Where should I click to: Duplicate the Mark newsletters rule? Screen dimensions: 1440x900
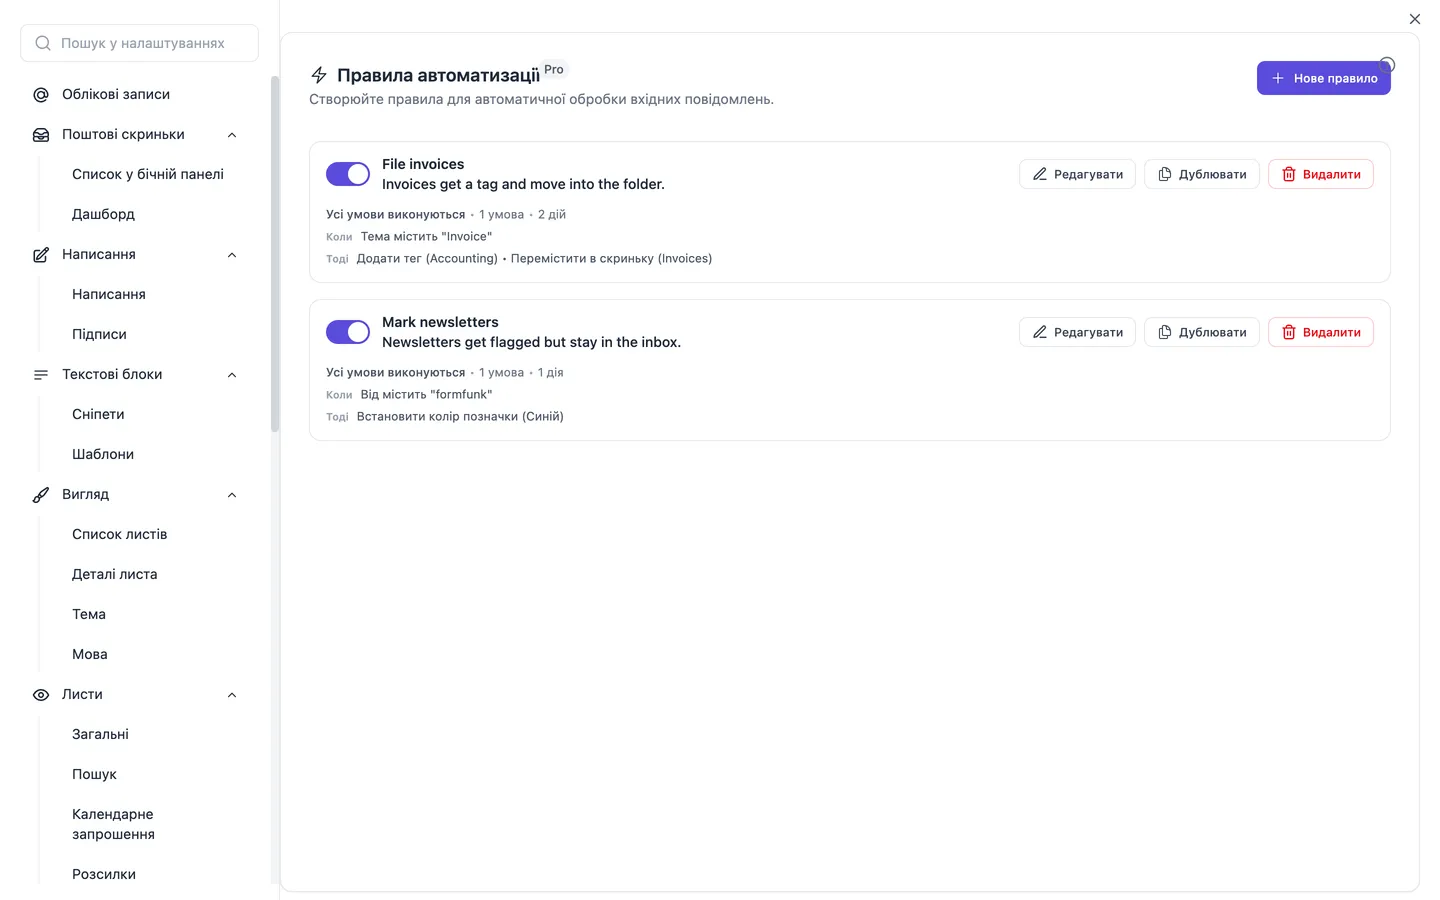pos(1202,332)
